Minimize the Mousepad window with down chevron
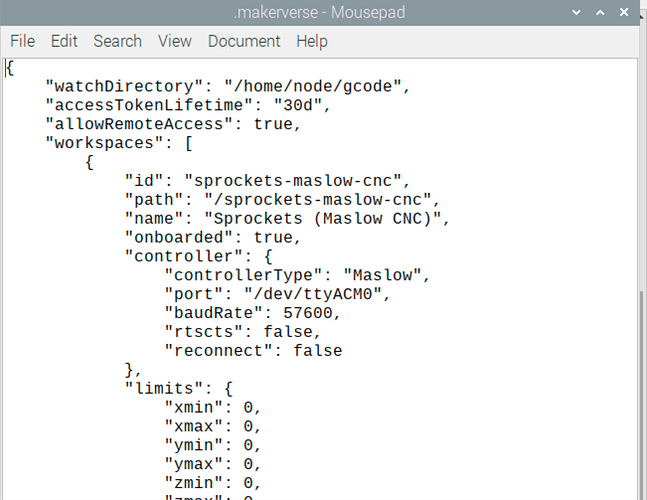The image size is (647, 500). [576, 13]
